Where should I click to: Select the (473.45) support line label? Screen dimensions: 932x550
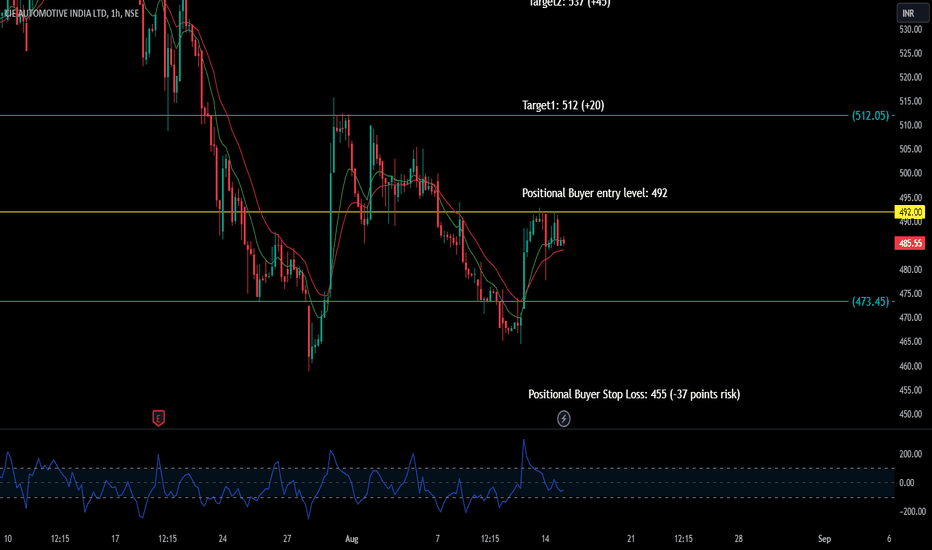pyautogui.click(x=870, y=301)
